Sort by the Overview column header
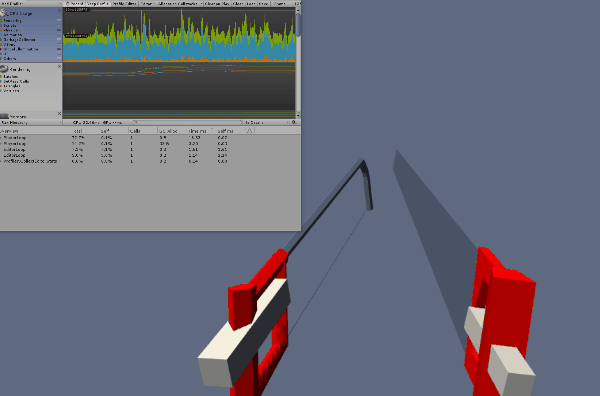The width and height of the screenshot is (600, 396). (34, 131)
